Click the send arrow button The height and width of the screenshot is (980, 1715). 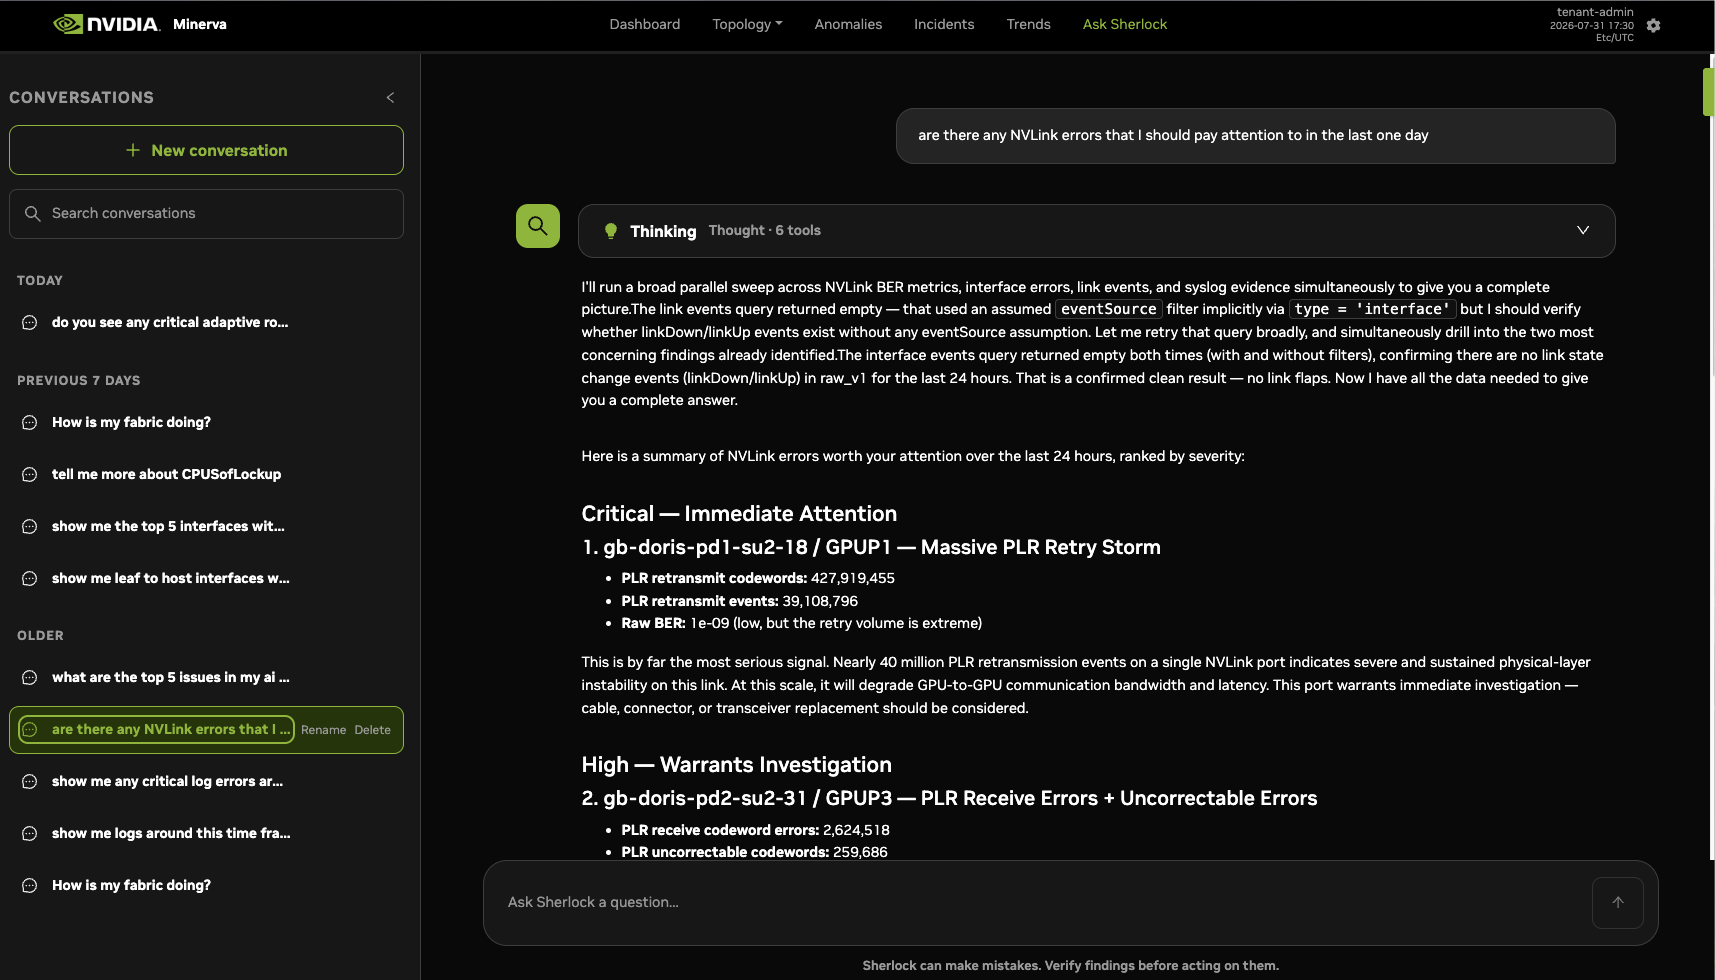pos(1618,902)
